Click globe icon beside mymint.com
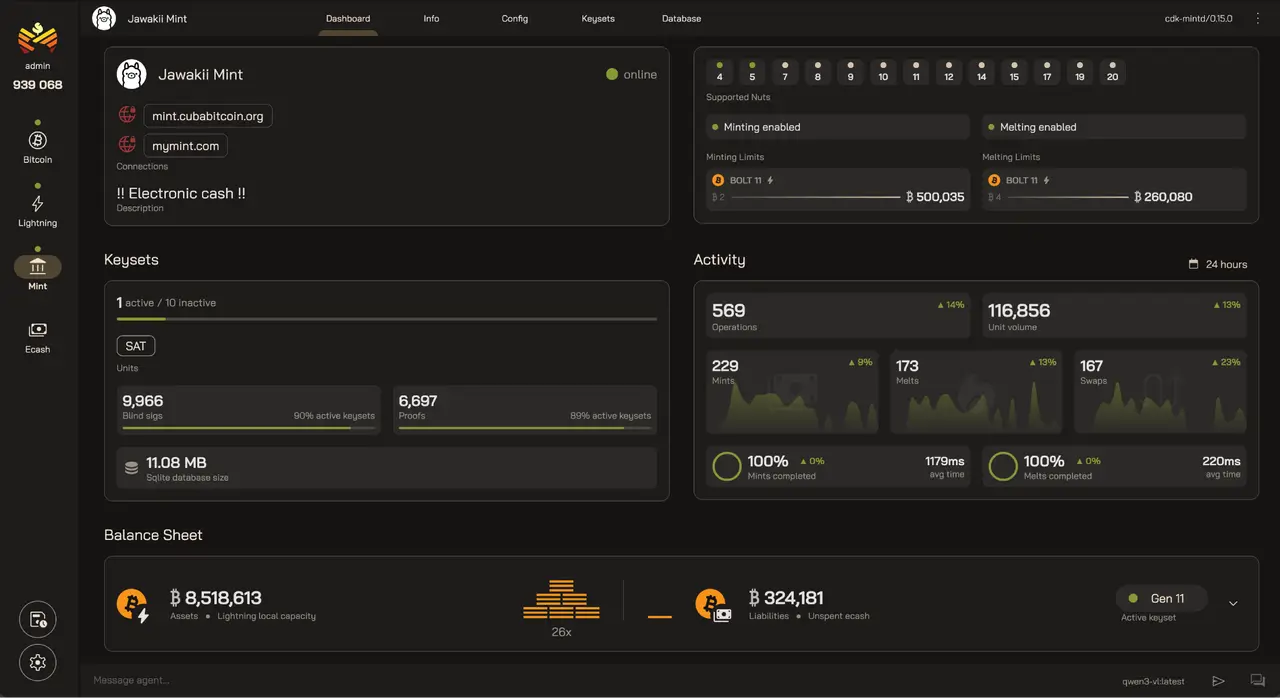This screenshot has width=1280, height=698. coord(127,145)
